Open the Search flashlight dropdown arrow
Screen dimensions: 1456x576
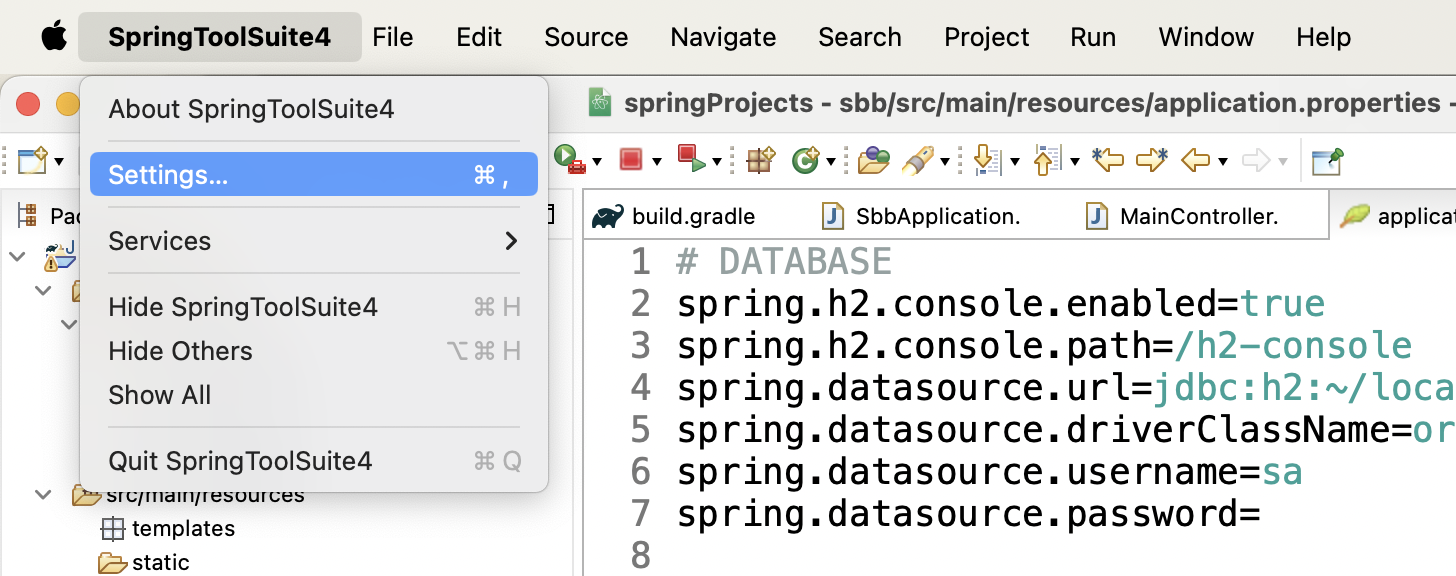coord(943,161)
